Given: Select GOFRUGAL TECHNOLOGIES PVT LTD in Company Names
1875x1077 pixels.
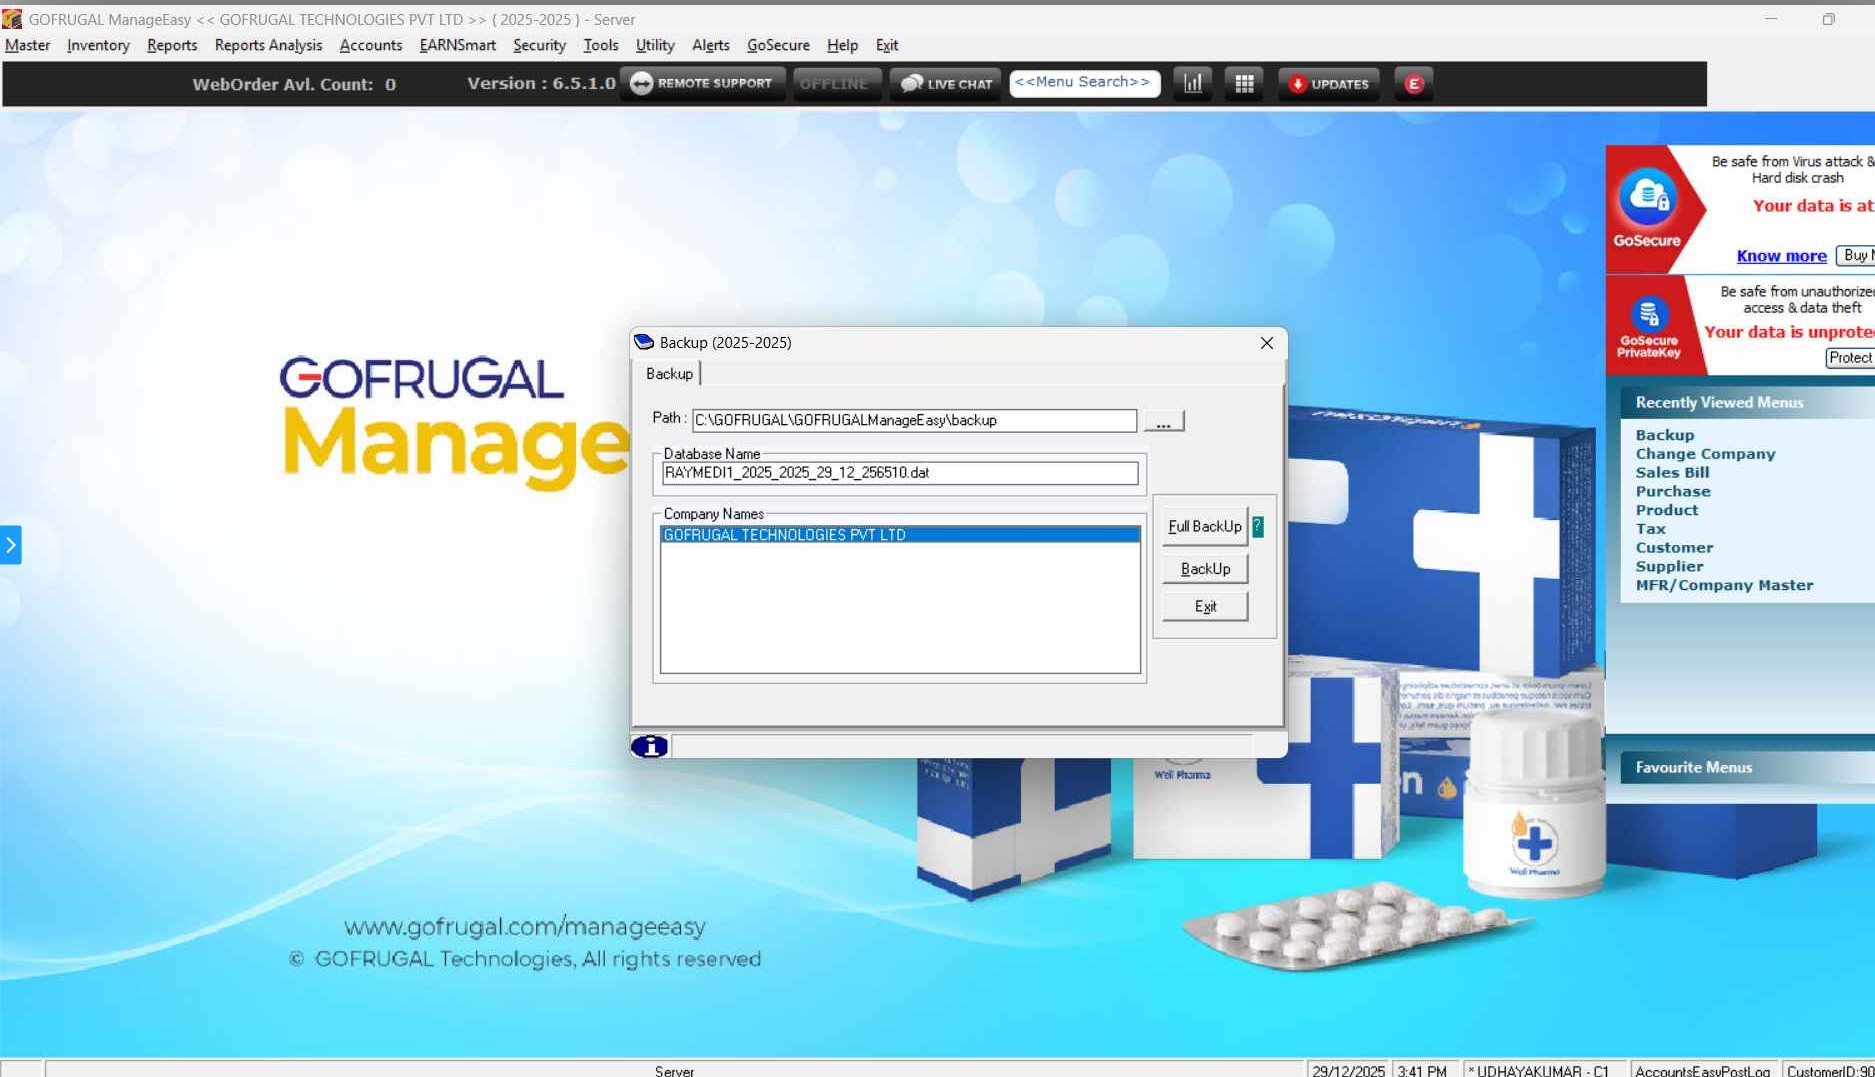Looking at the screenshot, I should (x=900, y=535).
